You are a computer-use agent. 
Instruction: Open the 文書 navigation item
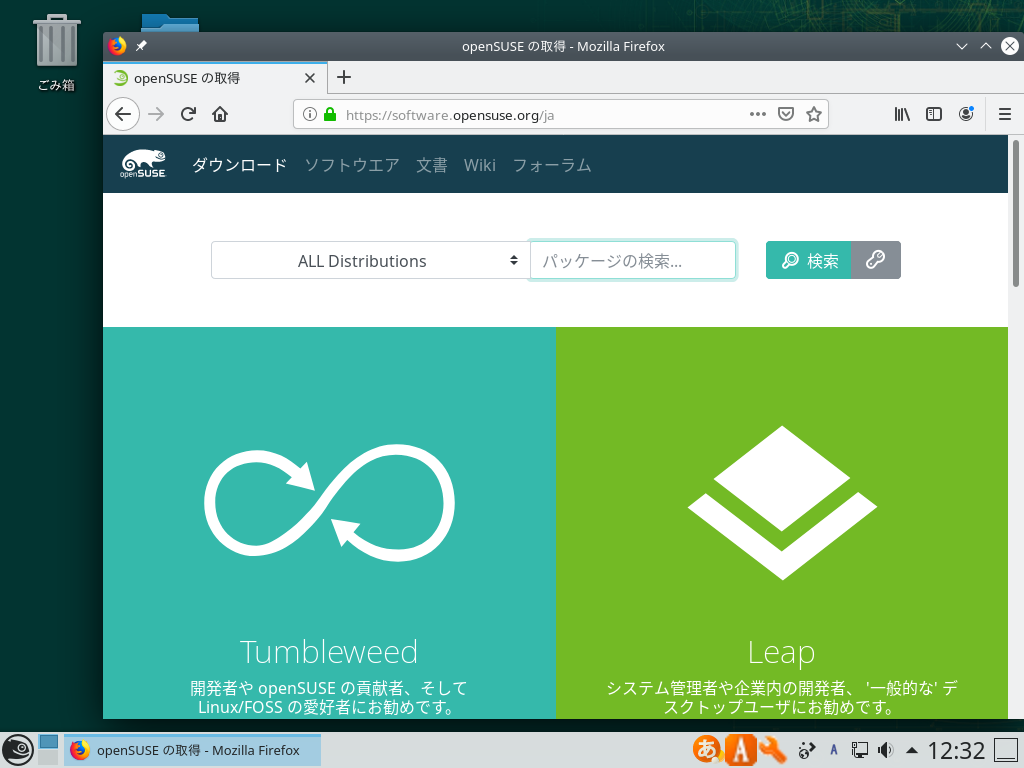click(x=432, y=165)
